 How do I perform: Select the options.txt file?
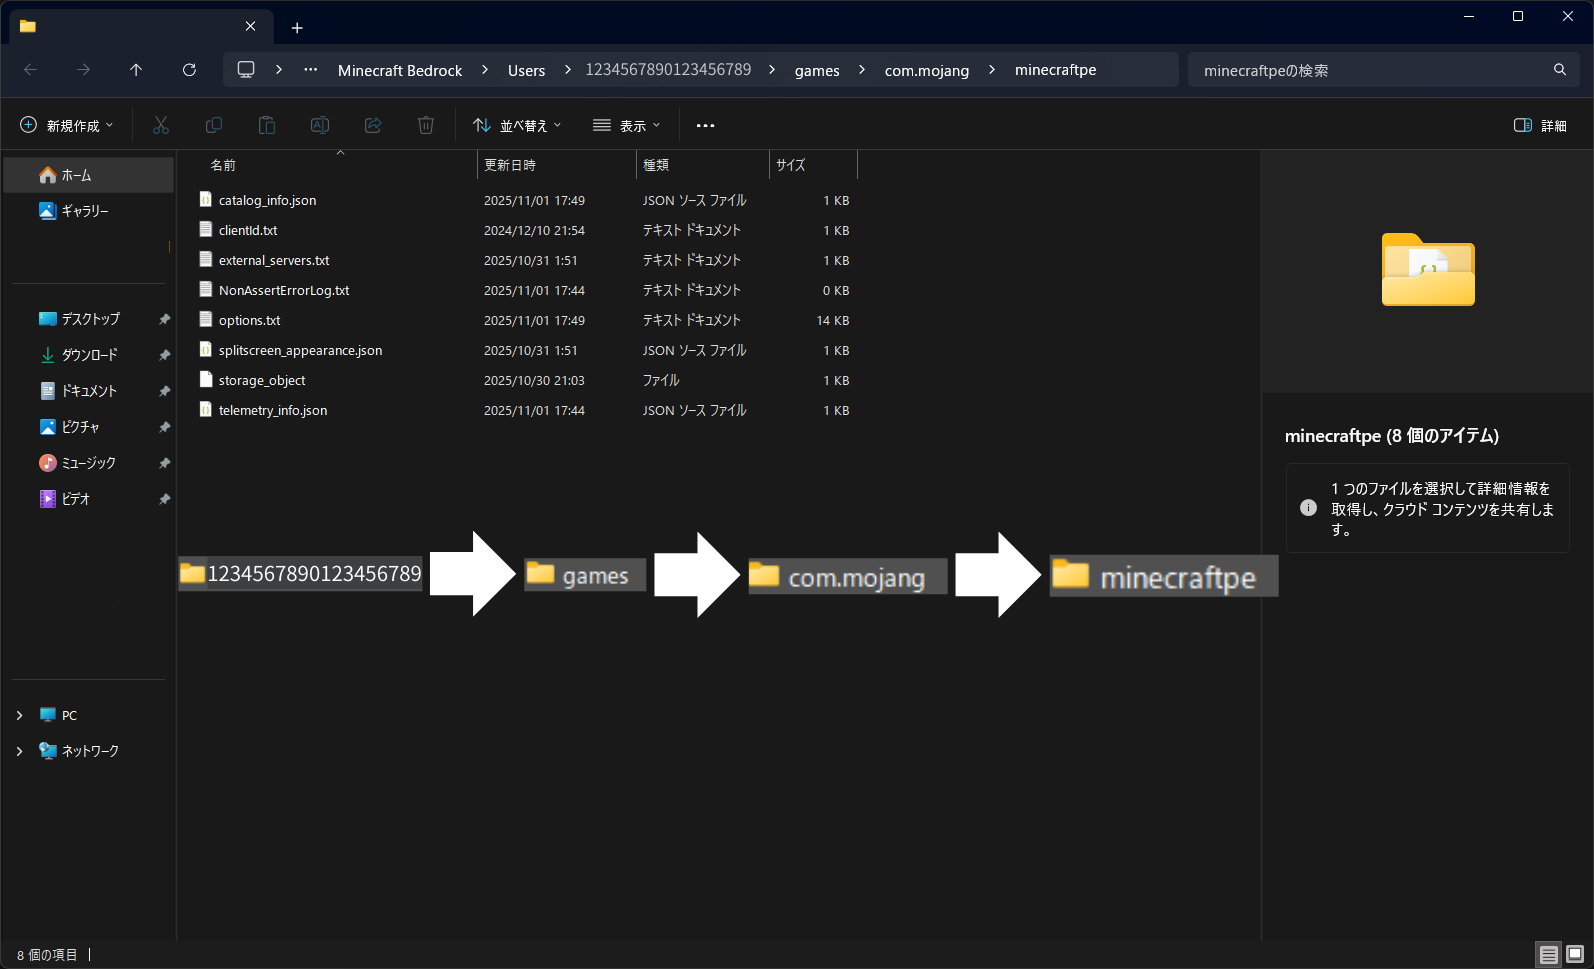(250, 320)
